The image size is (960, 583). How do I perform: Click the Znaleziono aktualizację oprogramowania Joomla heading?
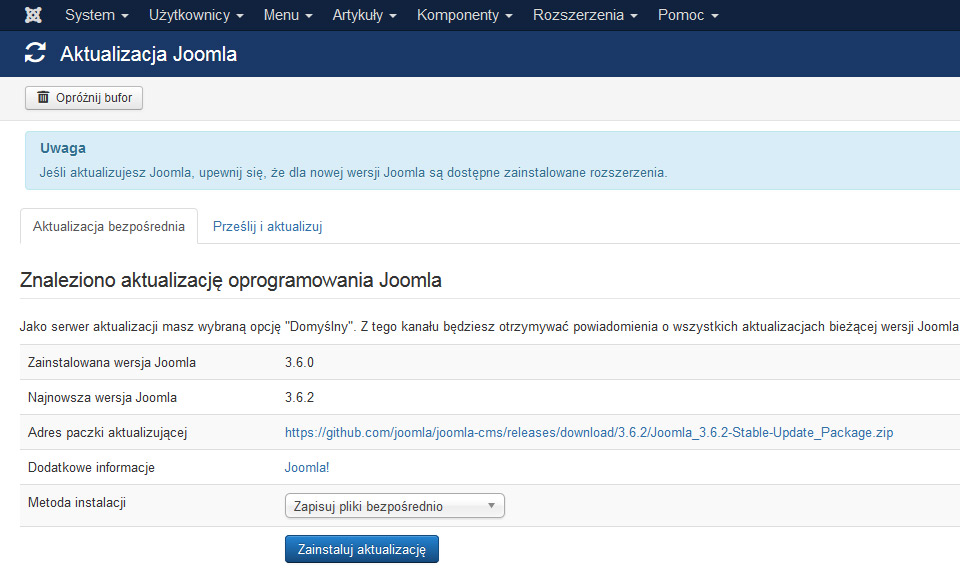click(x=231, y=280)
